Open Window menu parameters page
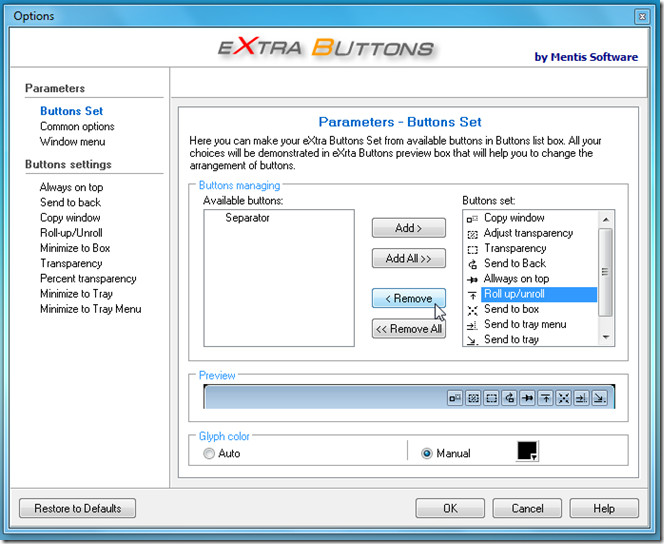 (x=72, y=142)
